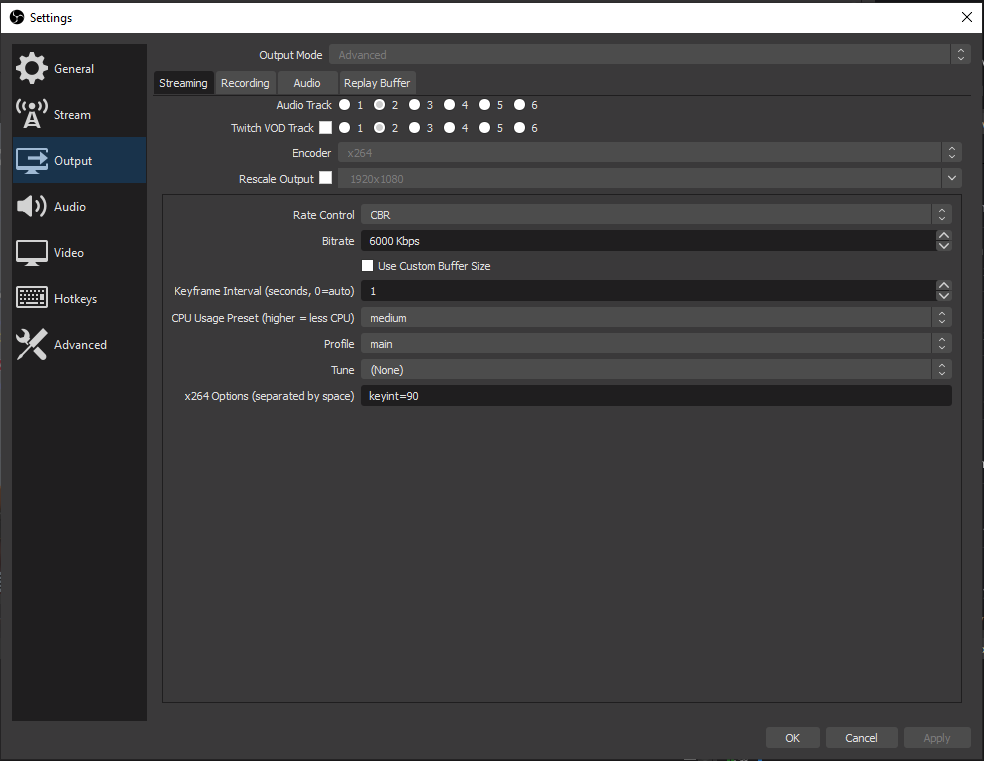Apply the current settings

point(937,737)
